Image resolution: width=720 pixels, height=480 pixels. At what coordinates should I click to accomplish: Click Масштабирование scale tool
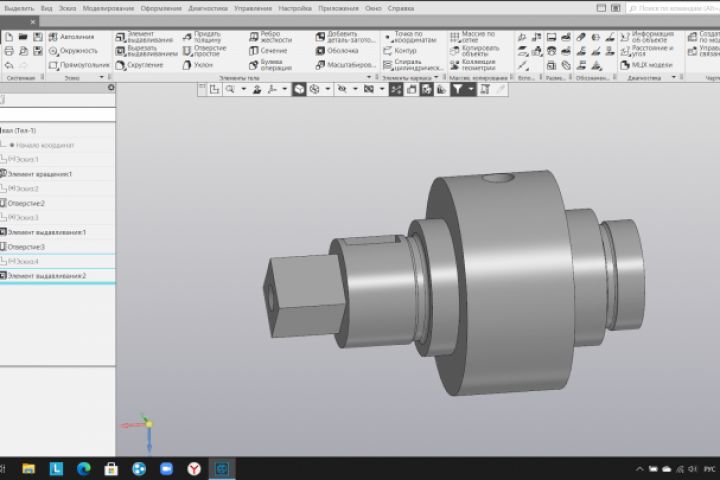point(346,65)
